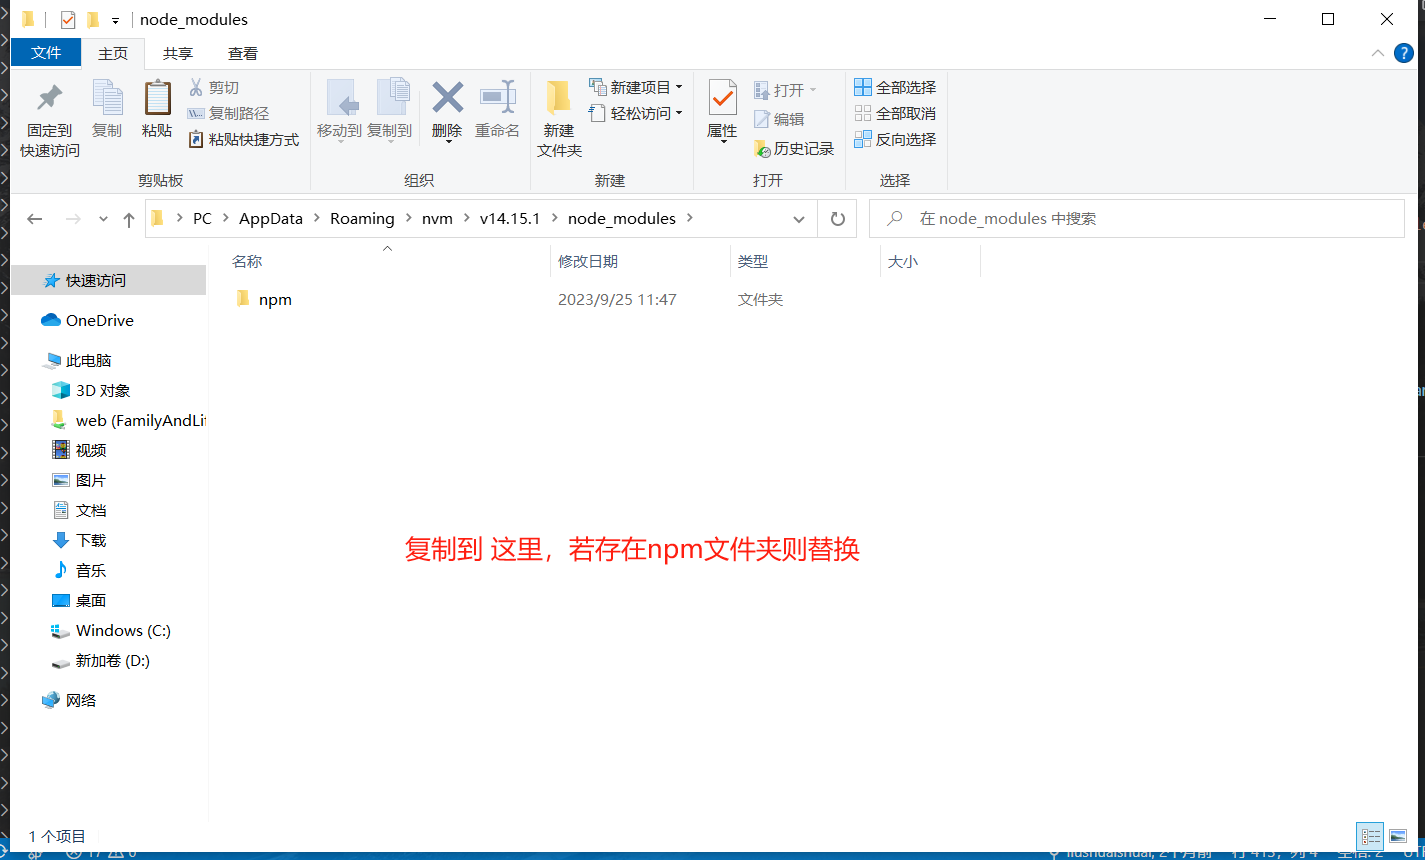Click search box for node_modules
1425x860 pixels.
pos(1136,218)
